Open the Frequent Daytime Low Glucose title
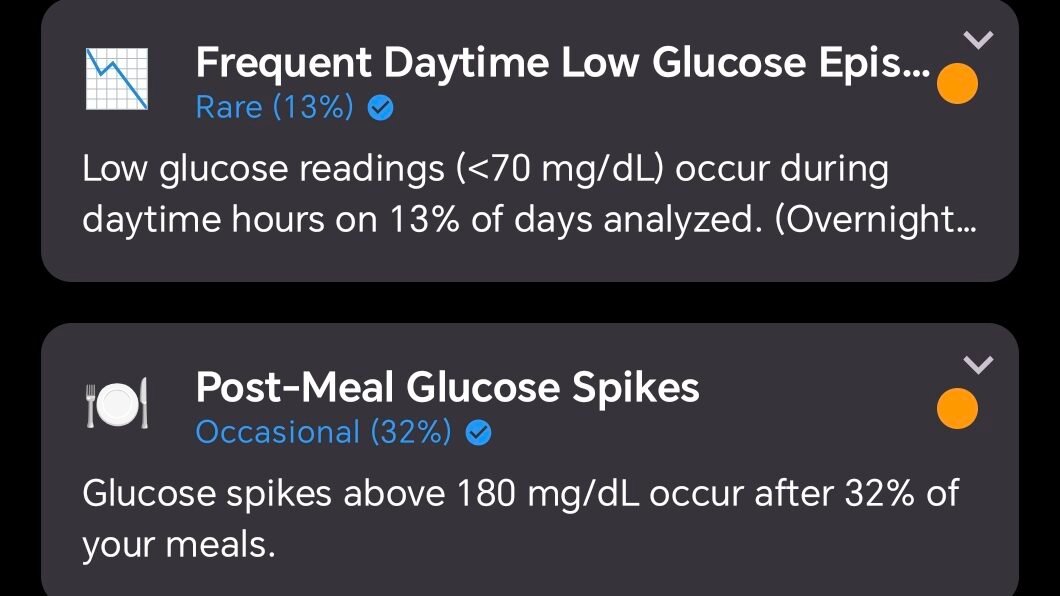 [562, 64]
